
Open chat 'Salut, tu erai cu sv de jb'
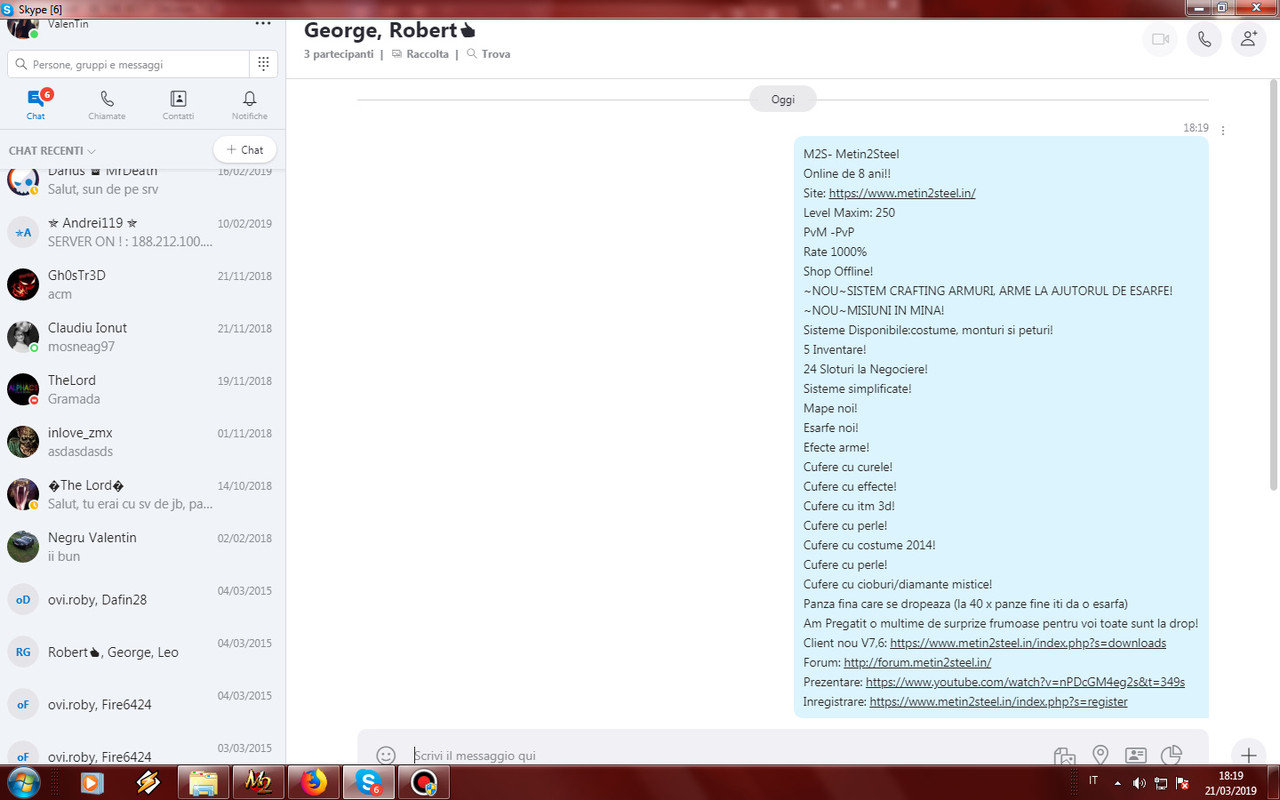[143, 494]
